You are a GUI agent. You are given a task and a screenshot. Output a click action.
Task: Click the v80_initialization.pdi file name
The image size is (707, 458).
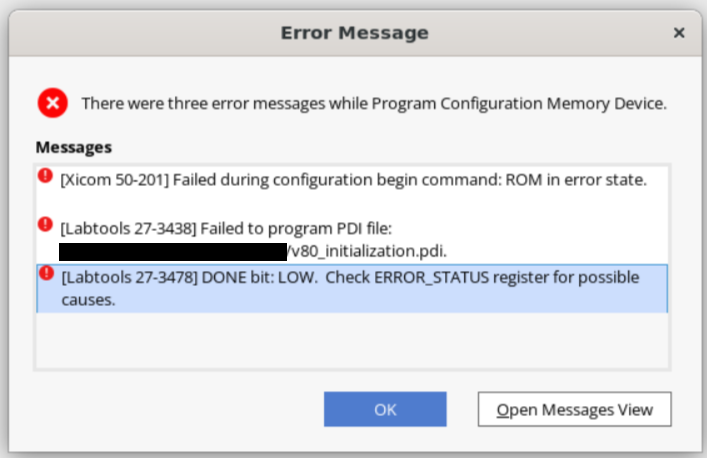point(367,249)
